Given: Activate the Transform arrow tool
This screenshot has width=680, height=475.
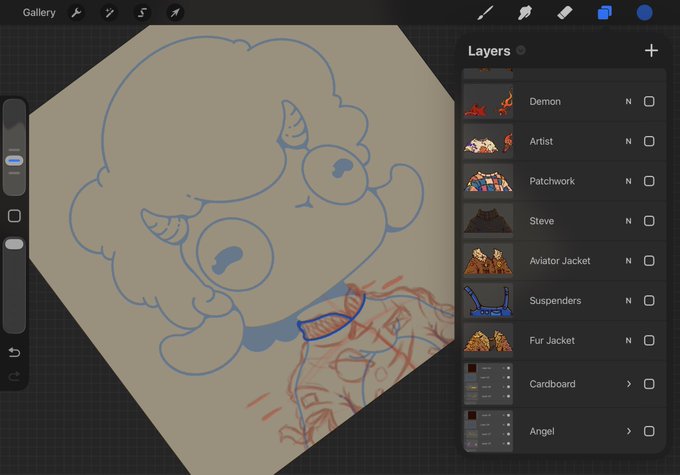Looking at the screenshot, I should (x=175, y=13).
